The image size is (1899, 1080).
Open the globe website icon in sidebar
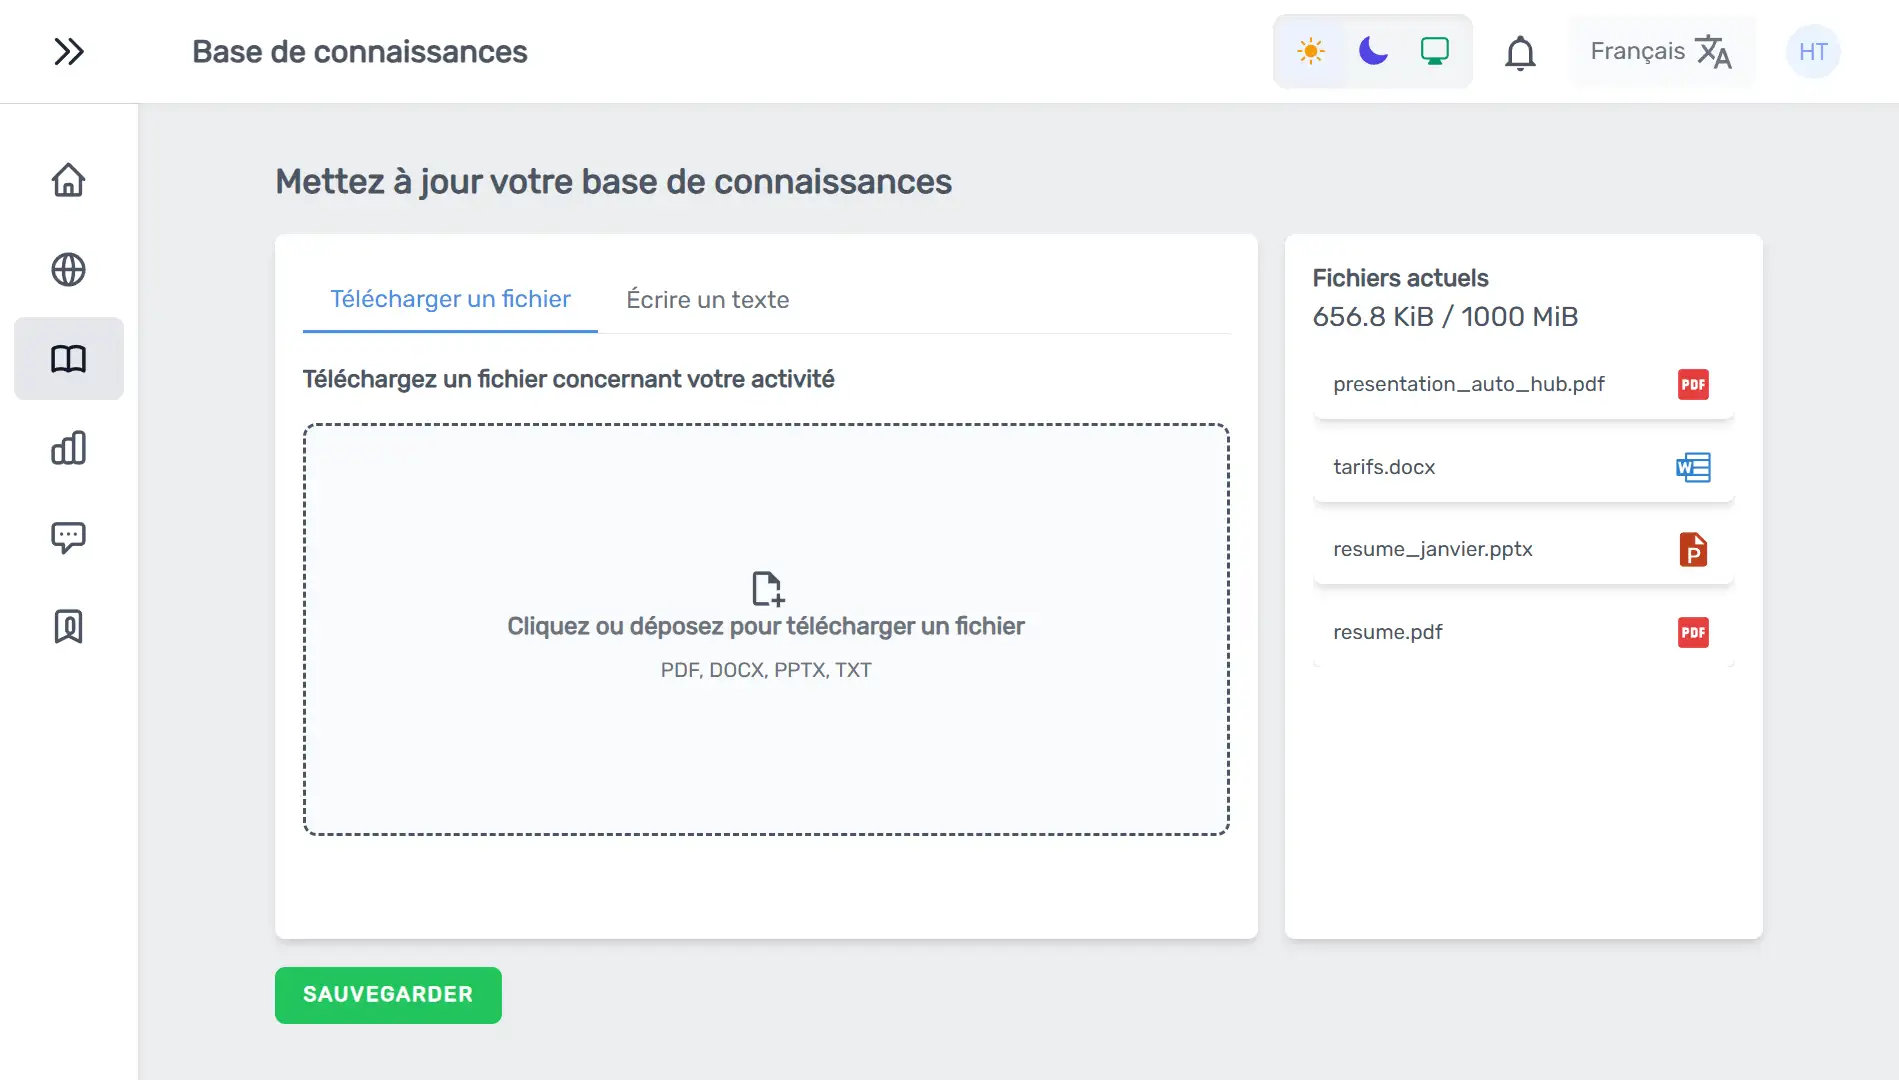click(68, 269)
